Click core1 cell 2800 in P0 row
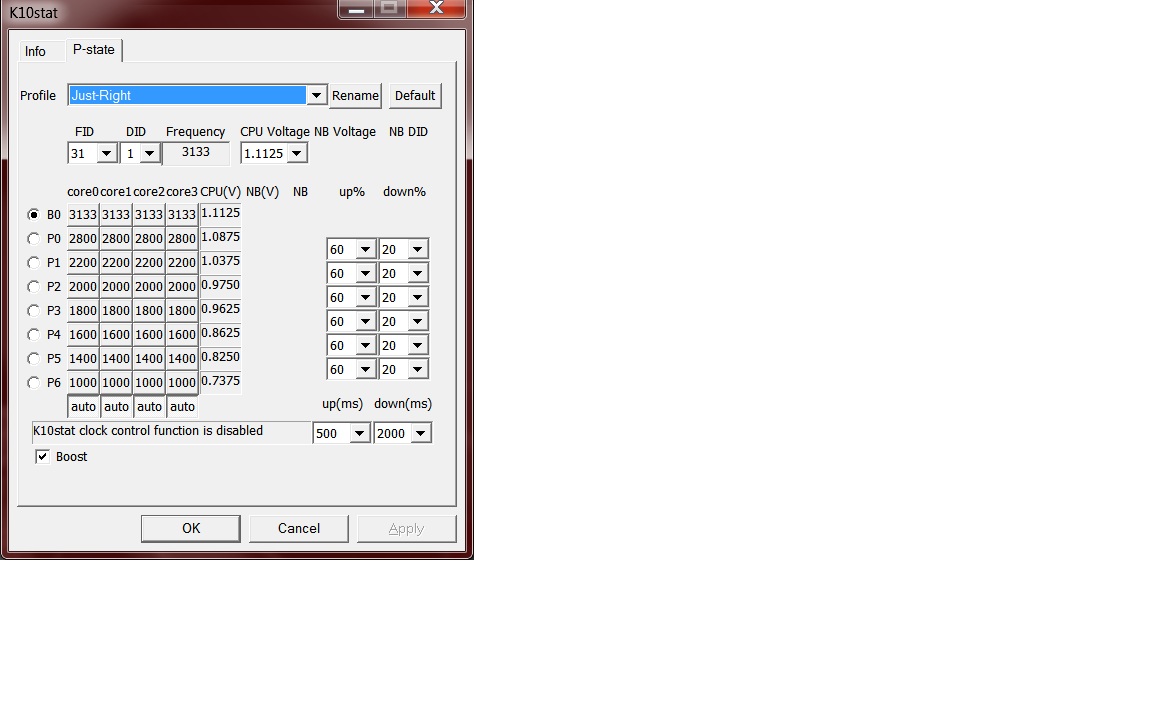 point(116,239)
